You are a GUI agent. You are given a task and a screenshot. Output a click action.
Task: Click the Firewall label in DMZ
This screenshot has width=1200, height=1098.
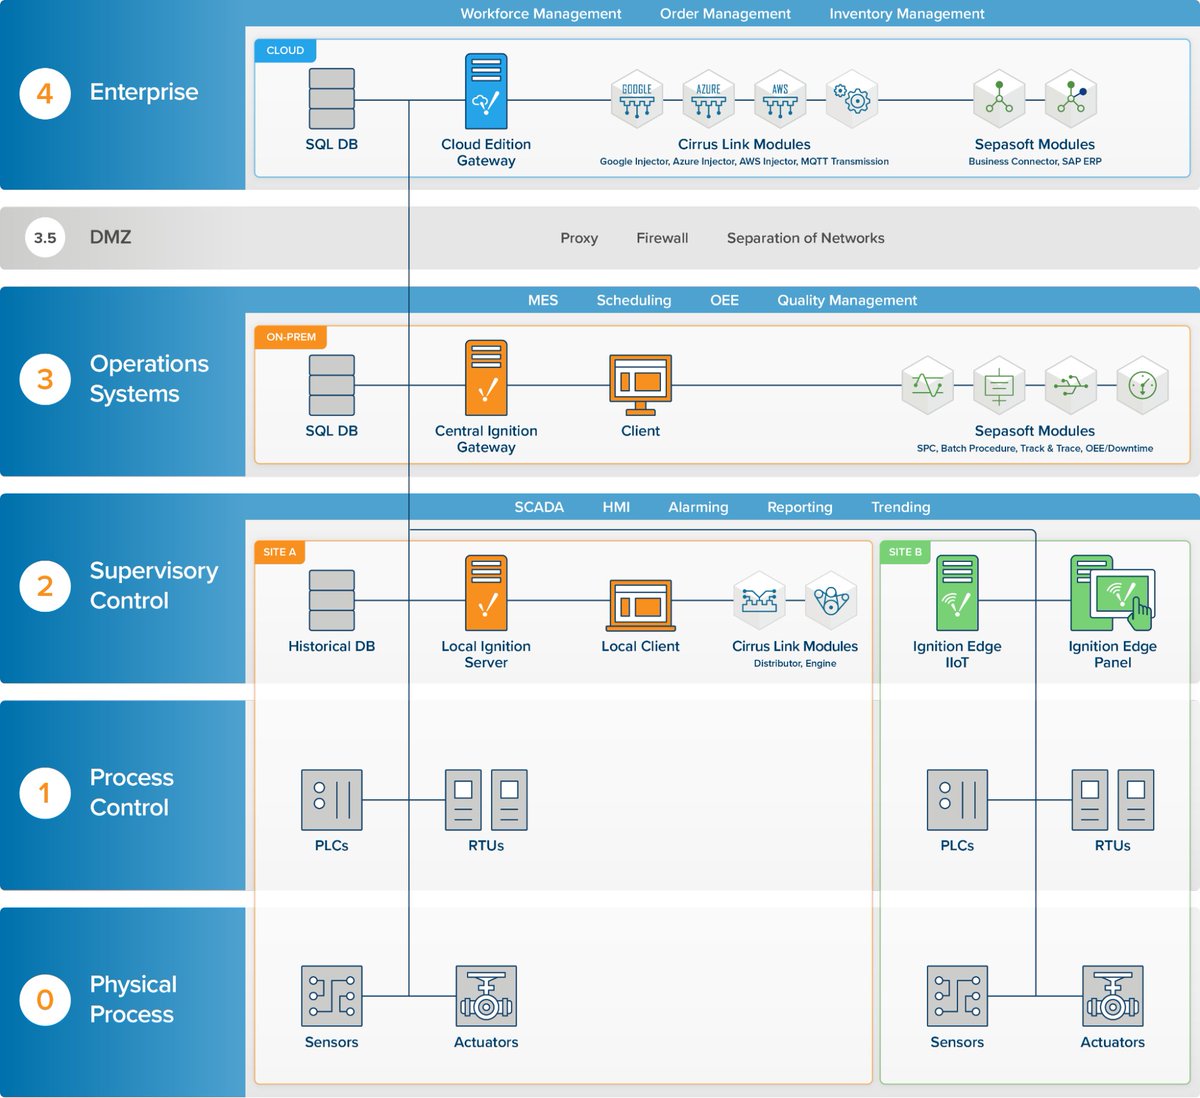coord(662,238)
